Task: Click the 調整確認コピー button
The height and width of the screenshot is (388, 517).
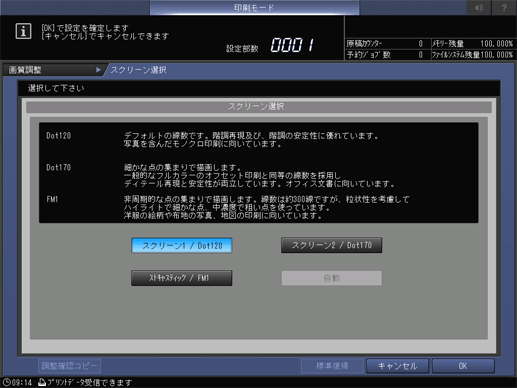Action: point(69,366)
